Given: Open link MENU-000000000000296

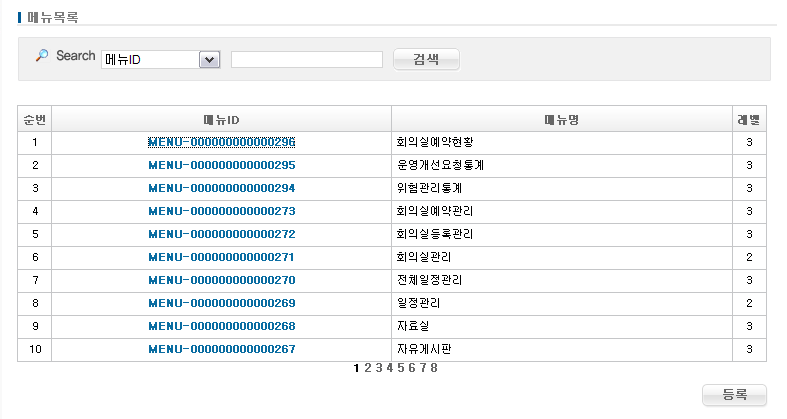Looking at the screenshot, I should pos(221,142).
